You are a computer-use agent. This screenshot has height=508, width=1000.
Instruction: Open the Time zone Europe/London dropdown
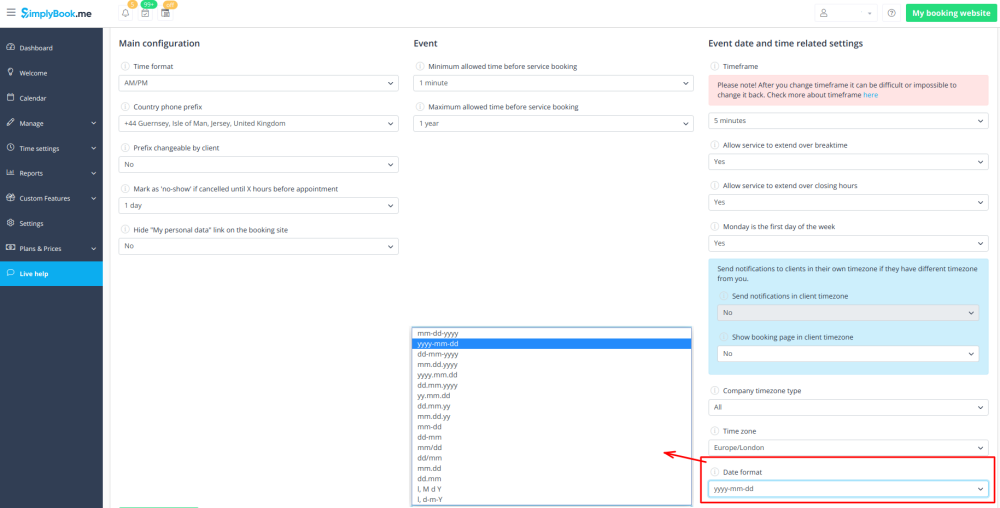pos(848,448)
